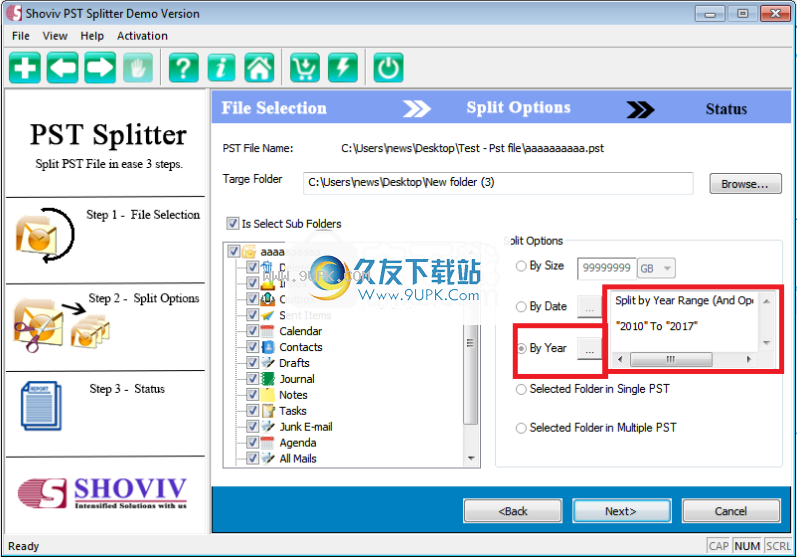Uncheck the Drafts folder checkbox
The height and width of the screenshot is (557, 797).
tap(252, 363)
